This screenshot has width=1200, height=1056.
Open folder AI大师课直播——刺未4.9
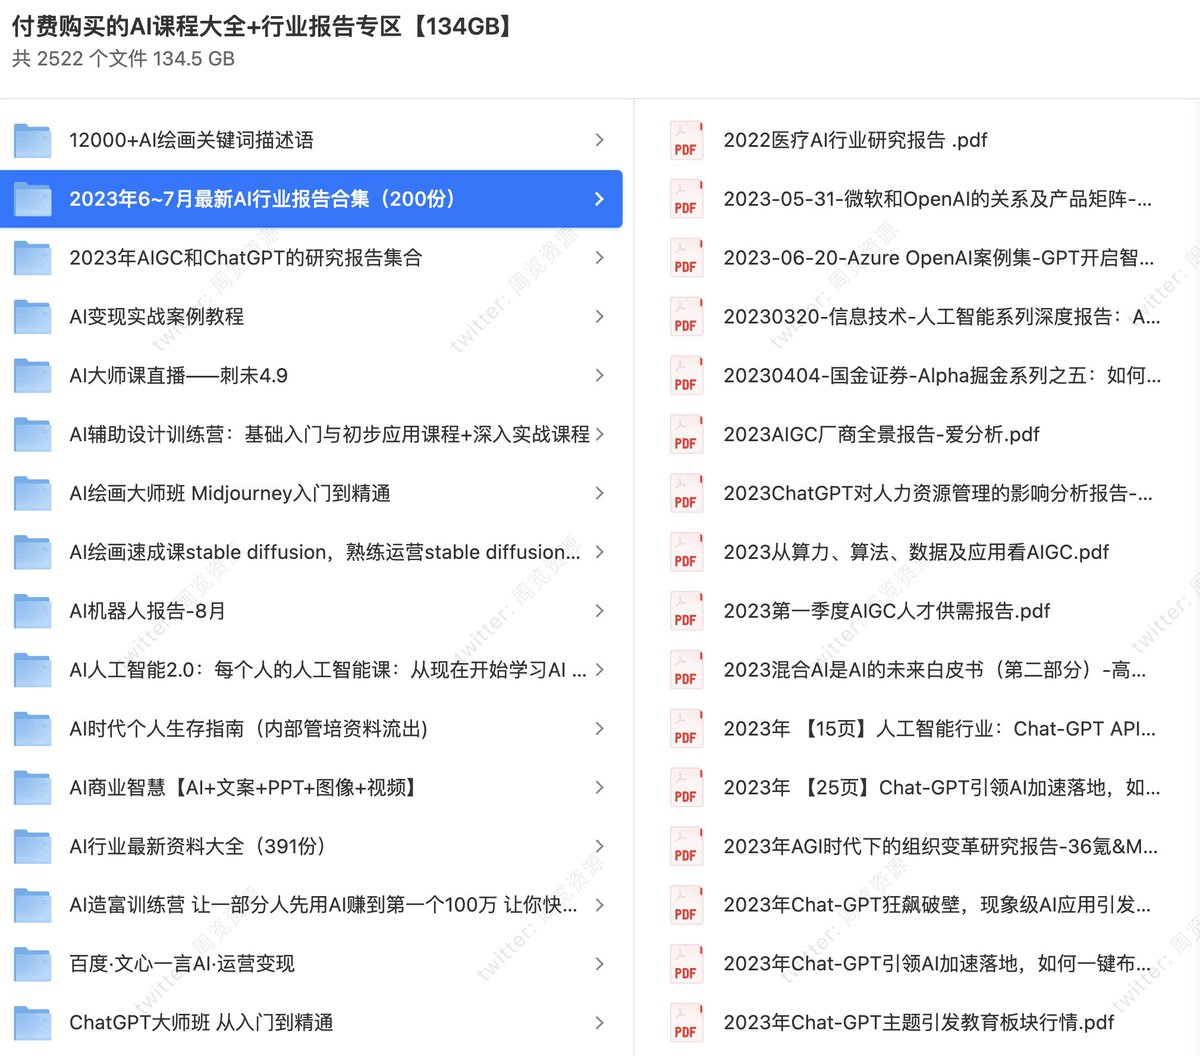(x=311, y=376)
